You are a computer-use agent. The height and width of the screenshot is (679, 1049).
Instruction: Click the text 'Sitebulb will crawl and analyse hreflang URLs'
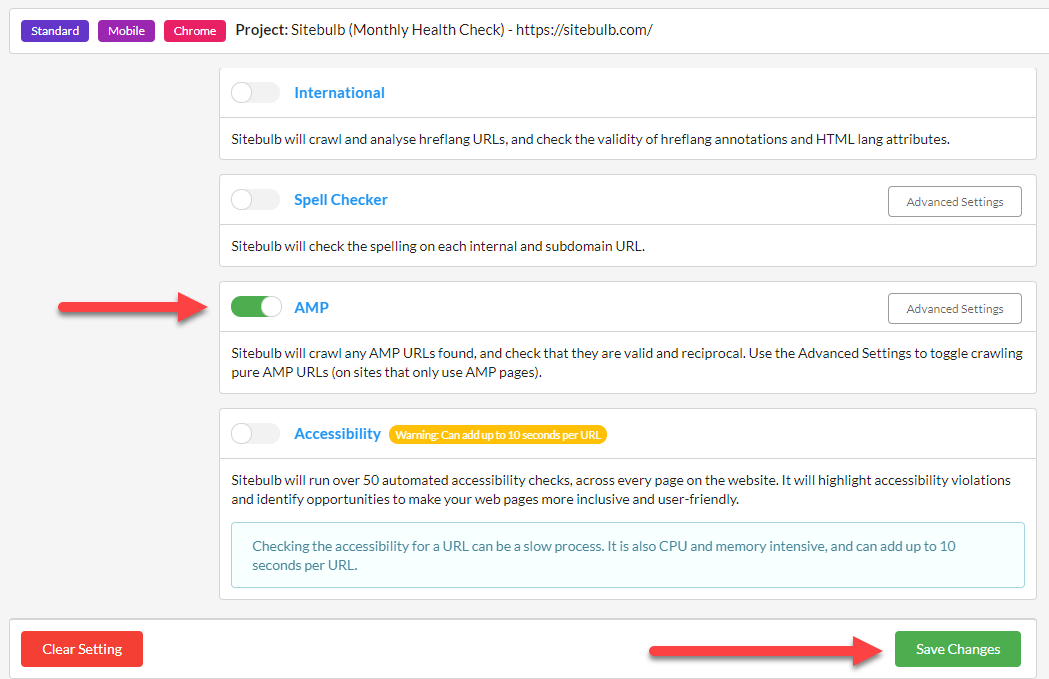click(x=367, y=139)
